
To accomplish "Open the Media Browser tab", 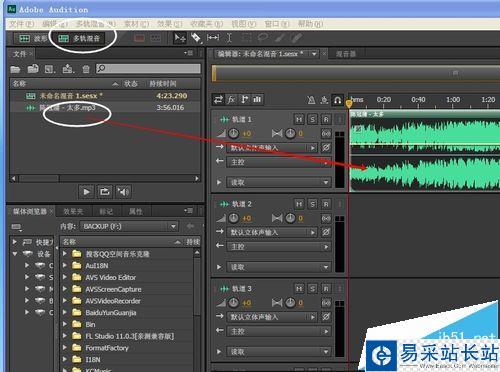I will tap(29, 211).
